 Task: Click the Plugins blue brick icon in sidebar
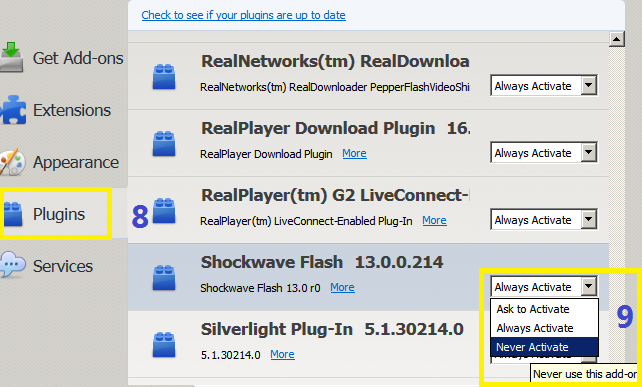pos(13,214)
